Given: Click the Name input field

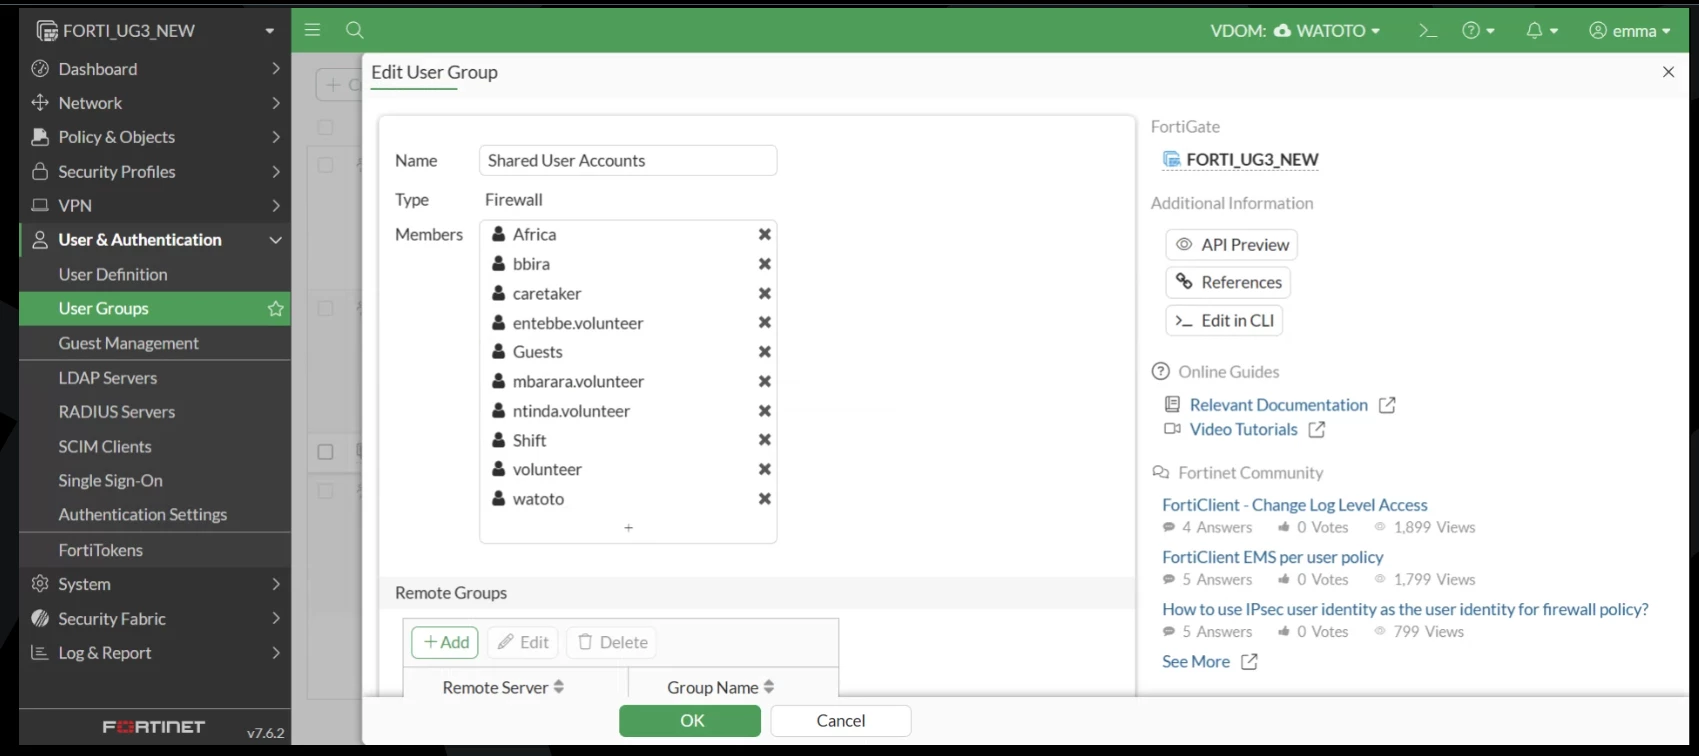Looking at the screenshot, I should (628, 160).
